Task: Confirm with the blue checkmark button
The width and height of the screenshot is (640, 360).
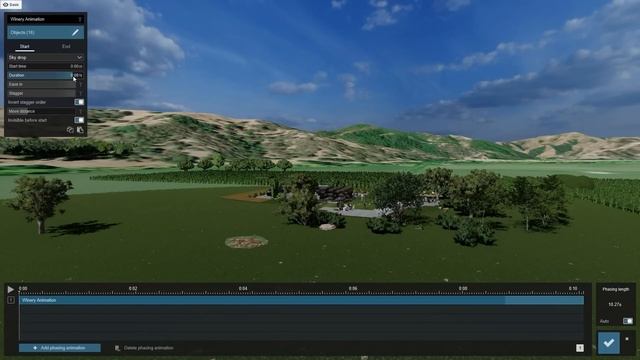Action: pyautogui.click(x=609, y=343)
